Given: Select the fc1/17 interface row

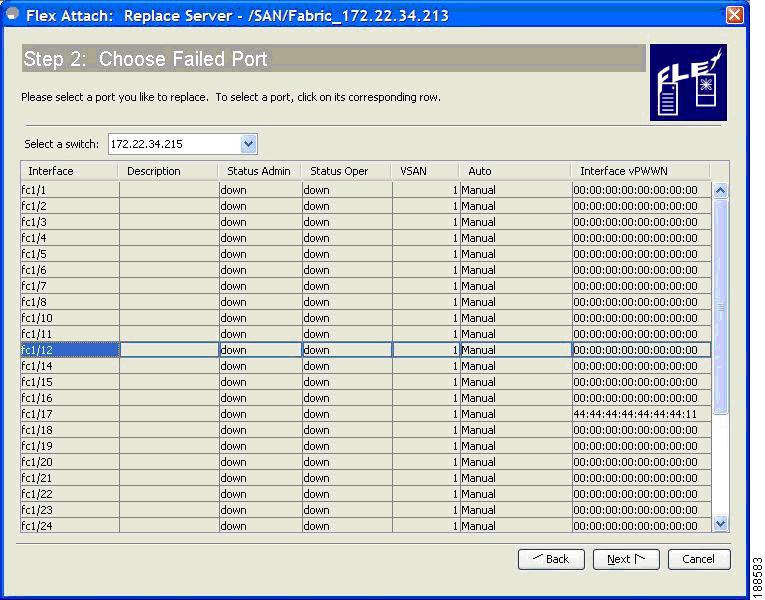Looking at the screenshot, I should point(366,414).
